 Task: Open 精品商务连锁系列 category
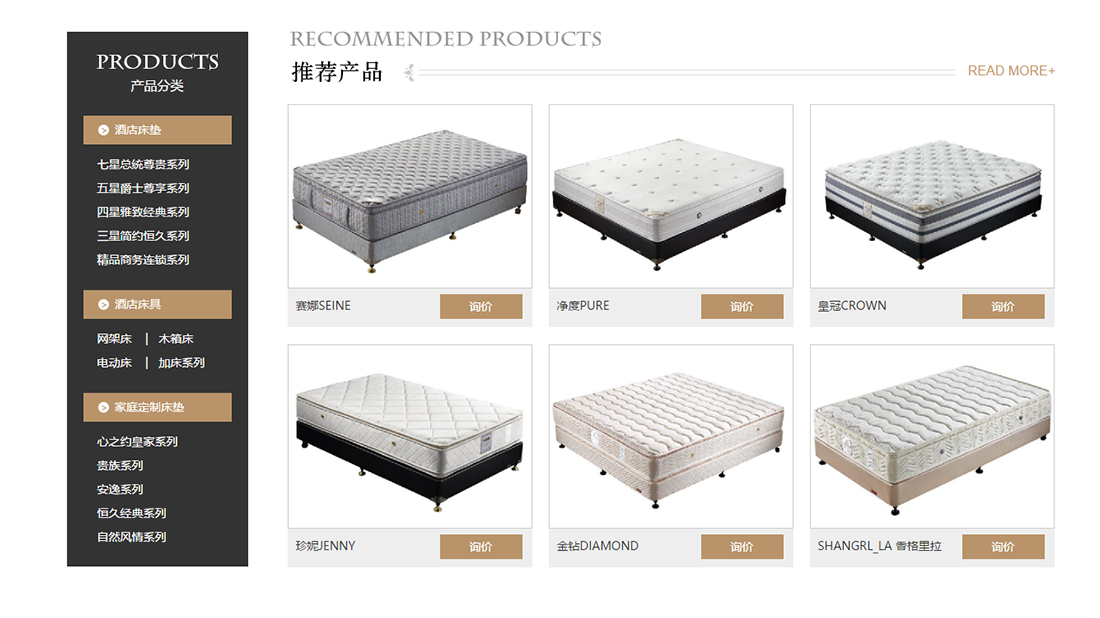point(143,260)
